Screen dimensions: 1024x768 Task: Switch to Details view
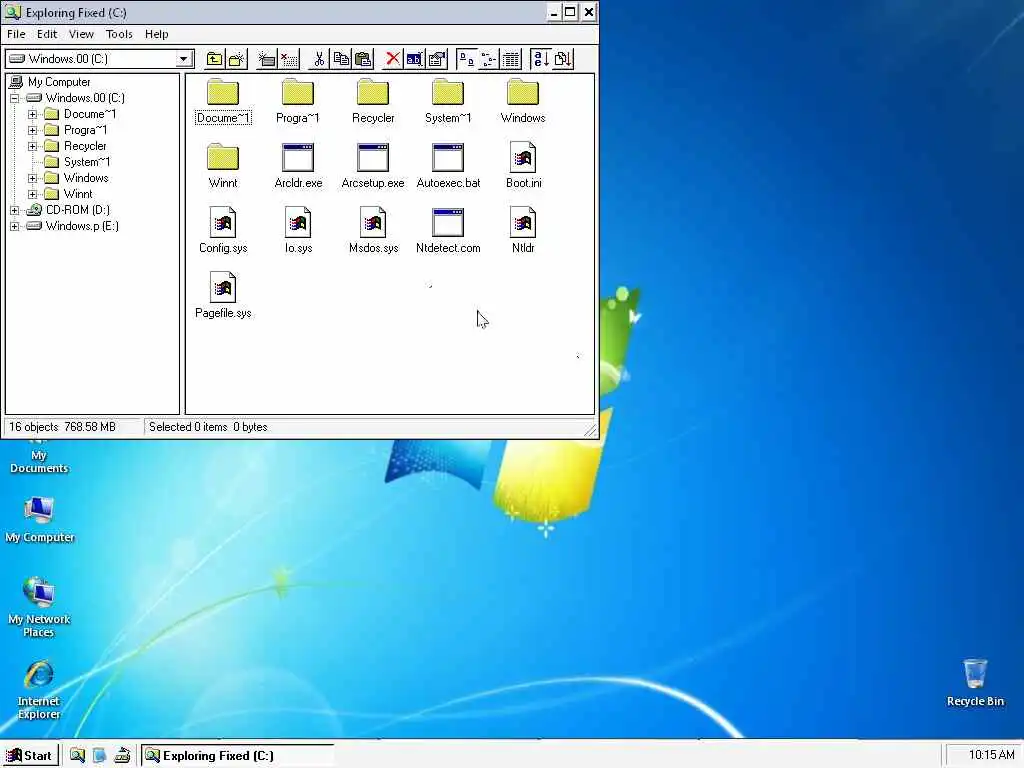511,59
